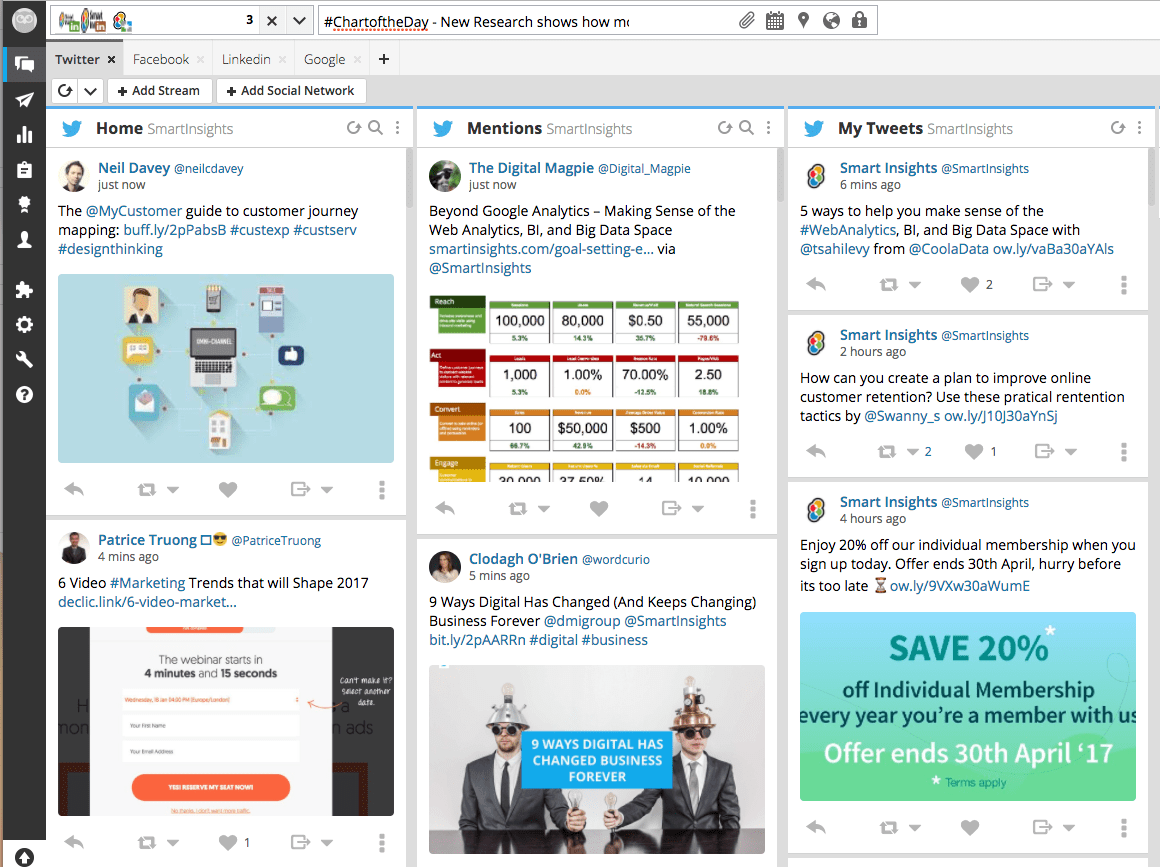This screenshot has height=867, width=1160.
Task: Like Neil Davey's customer journey tweet
Action: 228,489
